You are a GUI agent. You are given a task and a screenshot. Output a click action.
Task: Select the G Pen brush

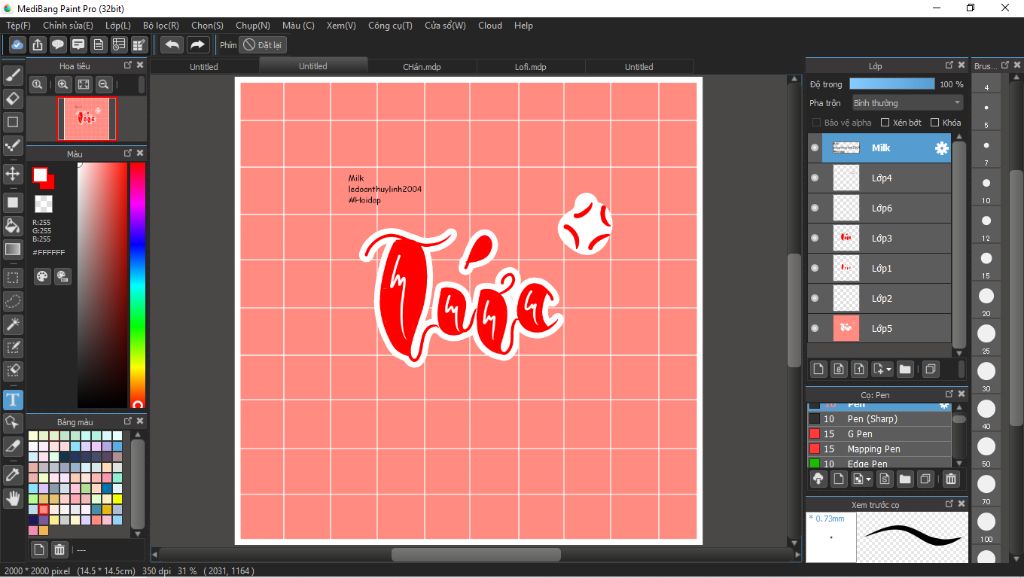[880, 434]
